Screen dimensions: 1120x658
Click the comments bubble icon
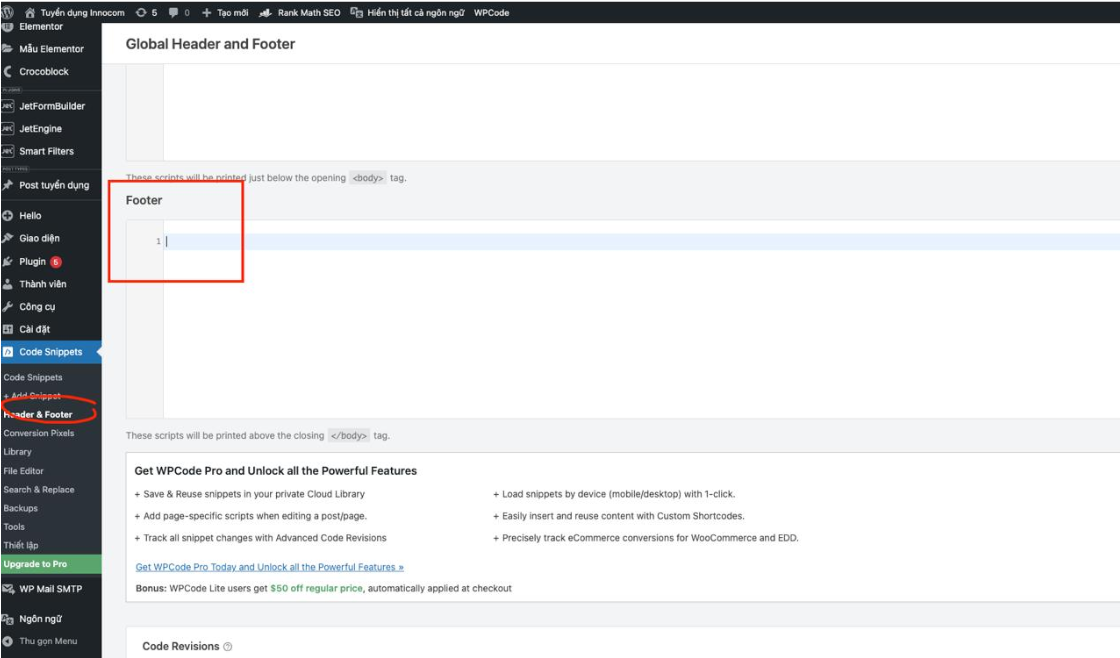[x=174, y=13]
